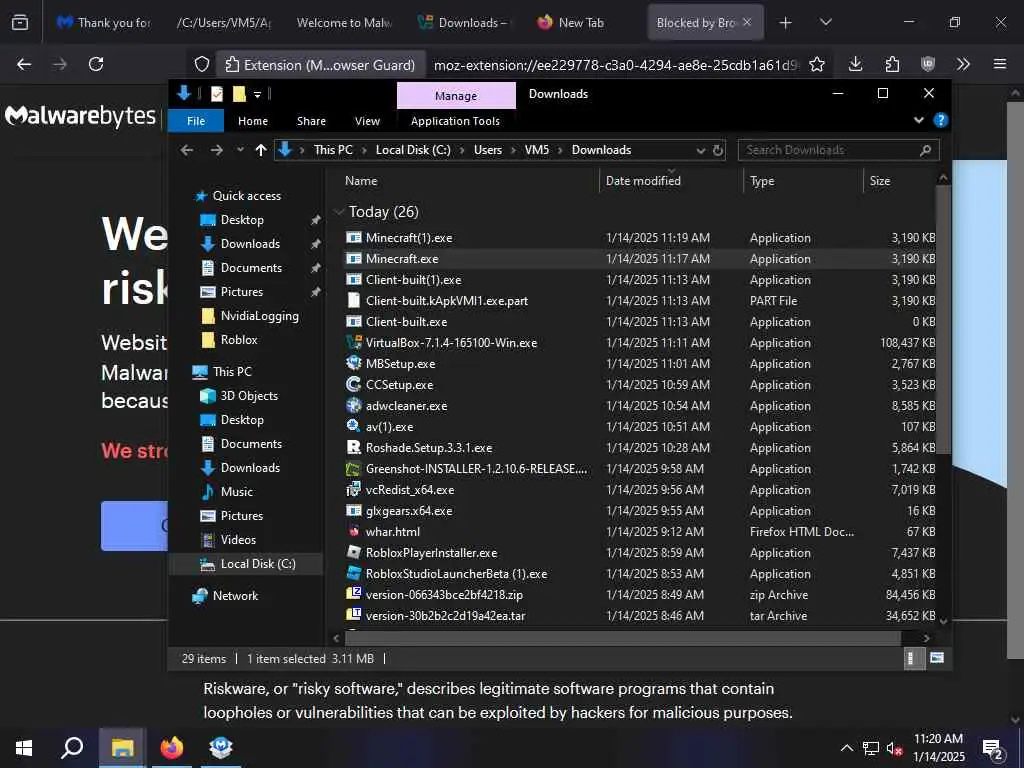Click the Explorer Help question mark icon
This screenshot has height=768, width=1024.
click(940, 120)
